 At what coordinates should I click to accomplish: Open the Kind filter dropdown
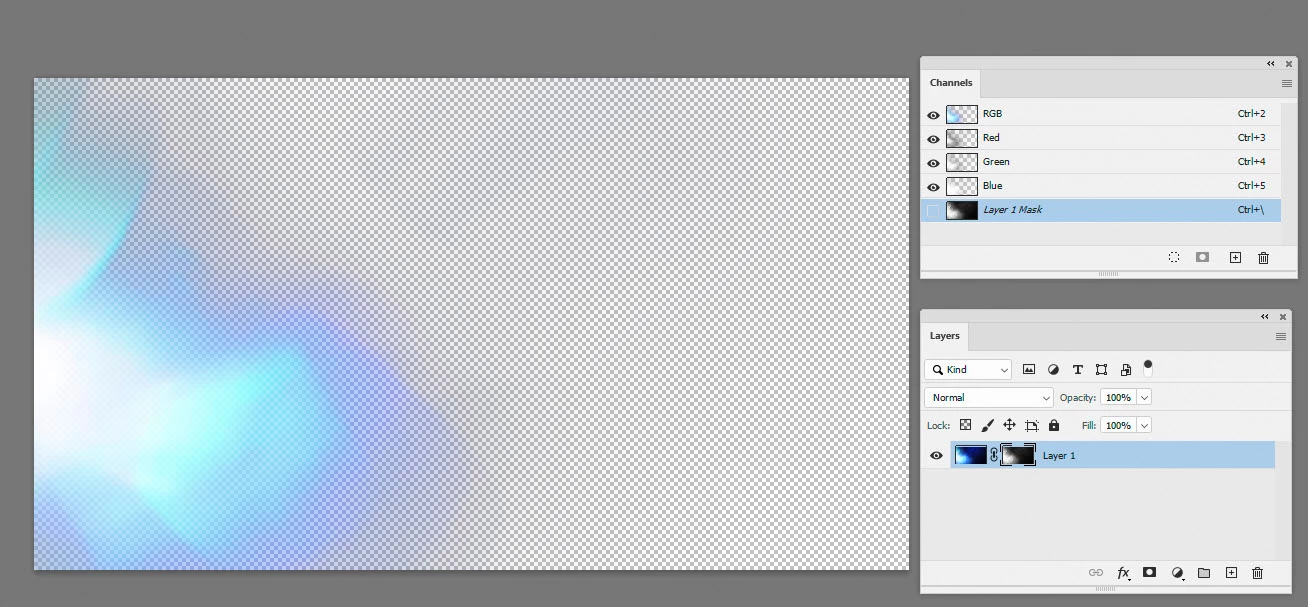pyautogui.click(x=968, y=370)
